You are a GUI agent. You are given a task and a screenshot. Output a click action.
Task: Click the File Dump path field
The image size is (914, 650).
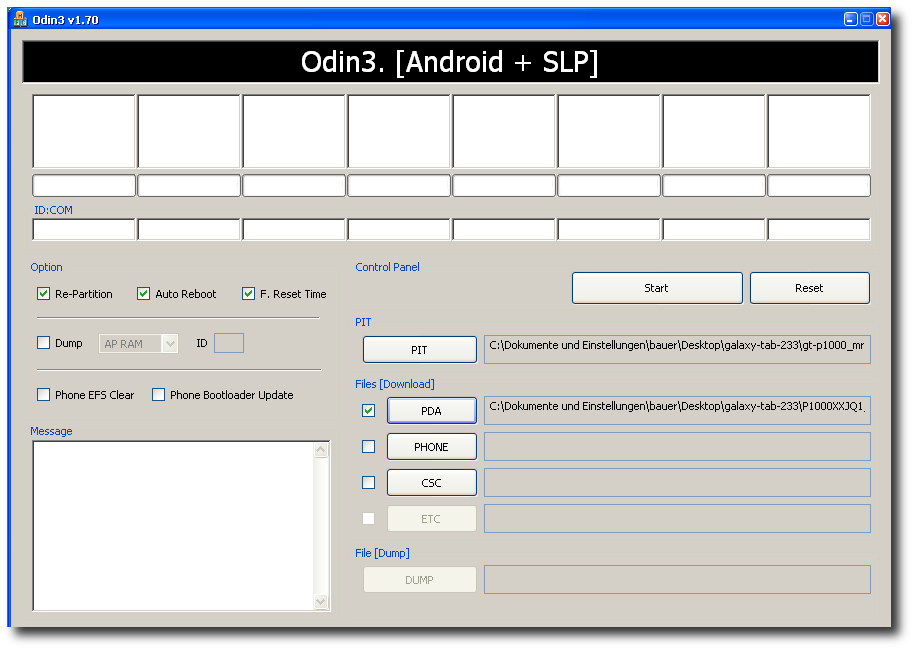pos(677,579)
